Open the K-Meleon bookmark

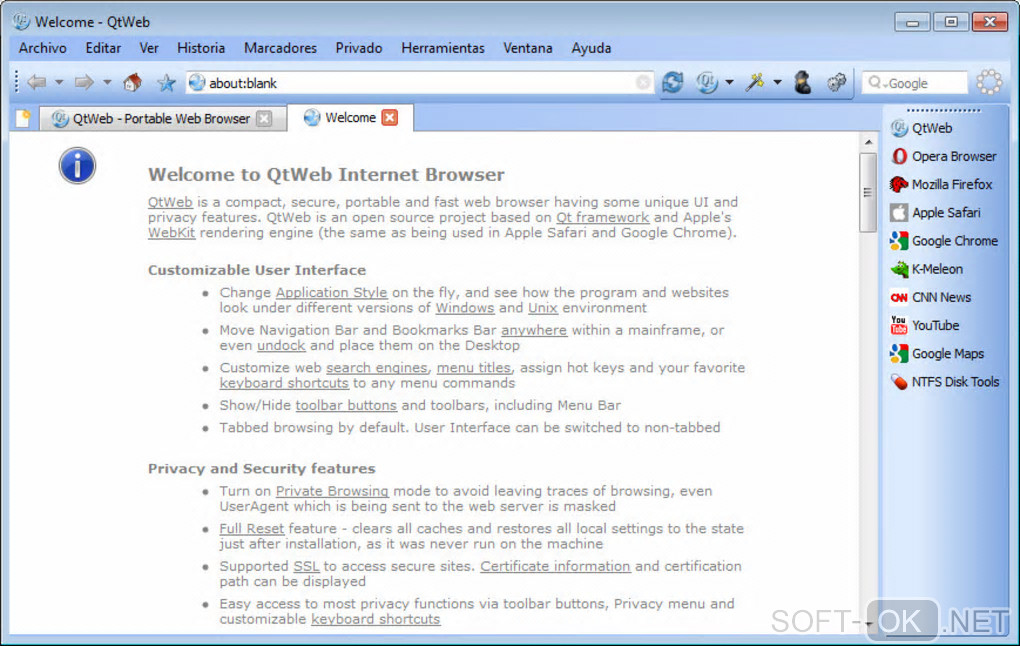pyautogui.click(x=927, y=269)
